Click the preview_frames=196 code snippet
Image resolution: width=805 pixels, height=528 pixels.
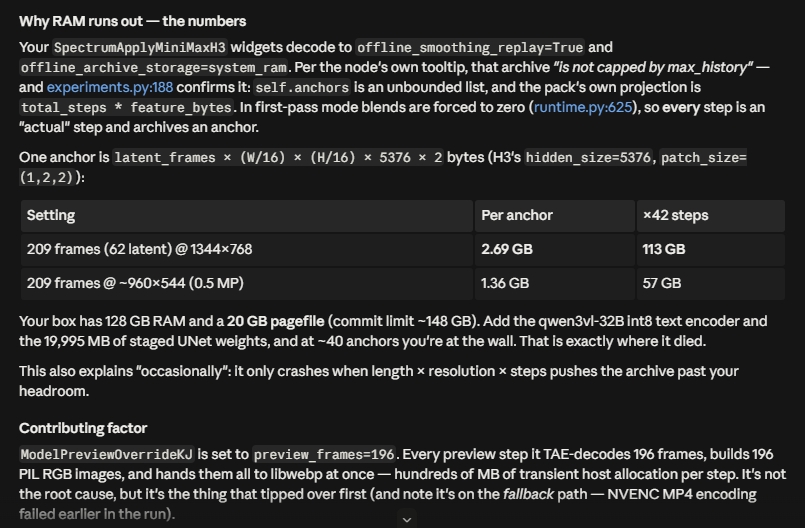(x=323, y=455)
